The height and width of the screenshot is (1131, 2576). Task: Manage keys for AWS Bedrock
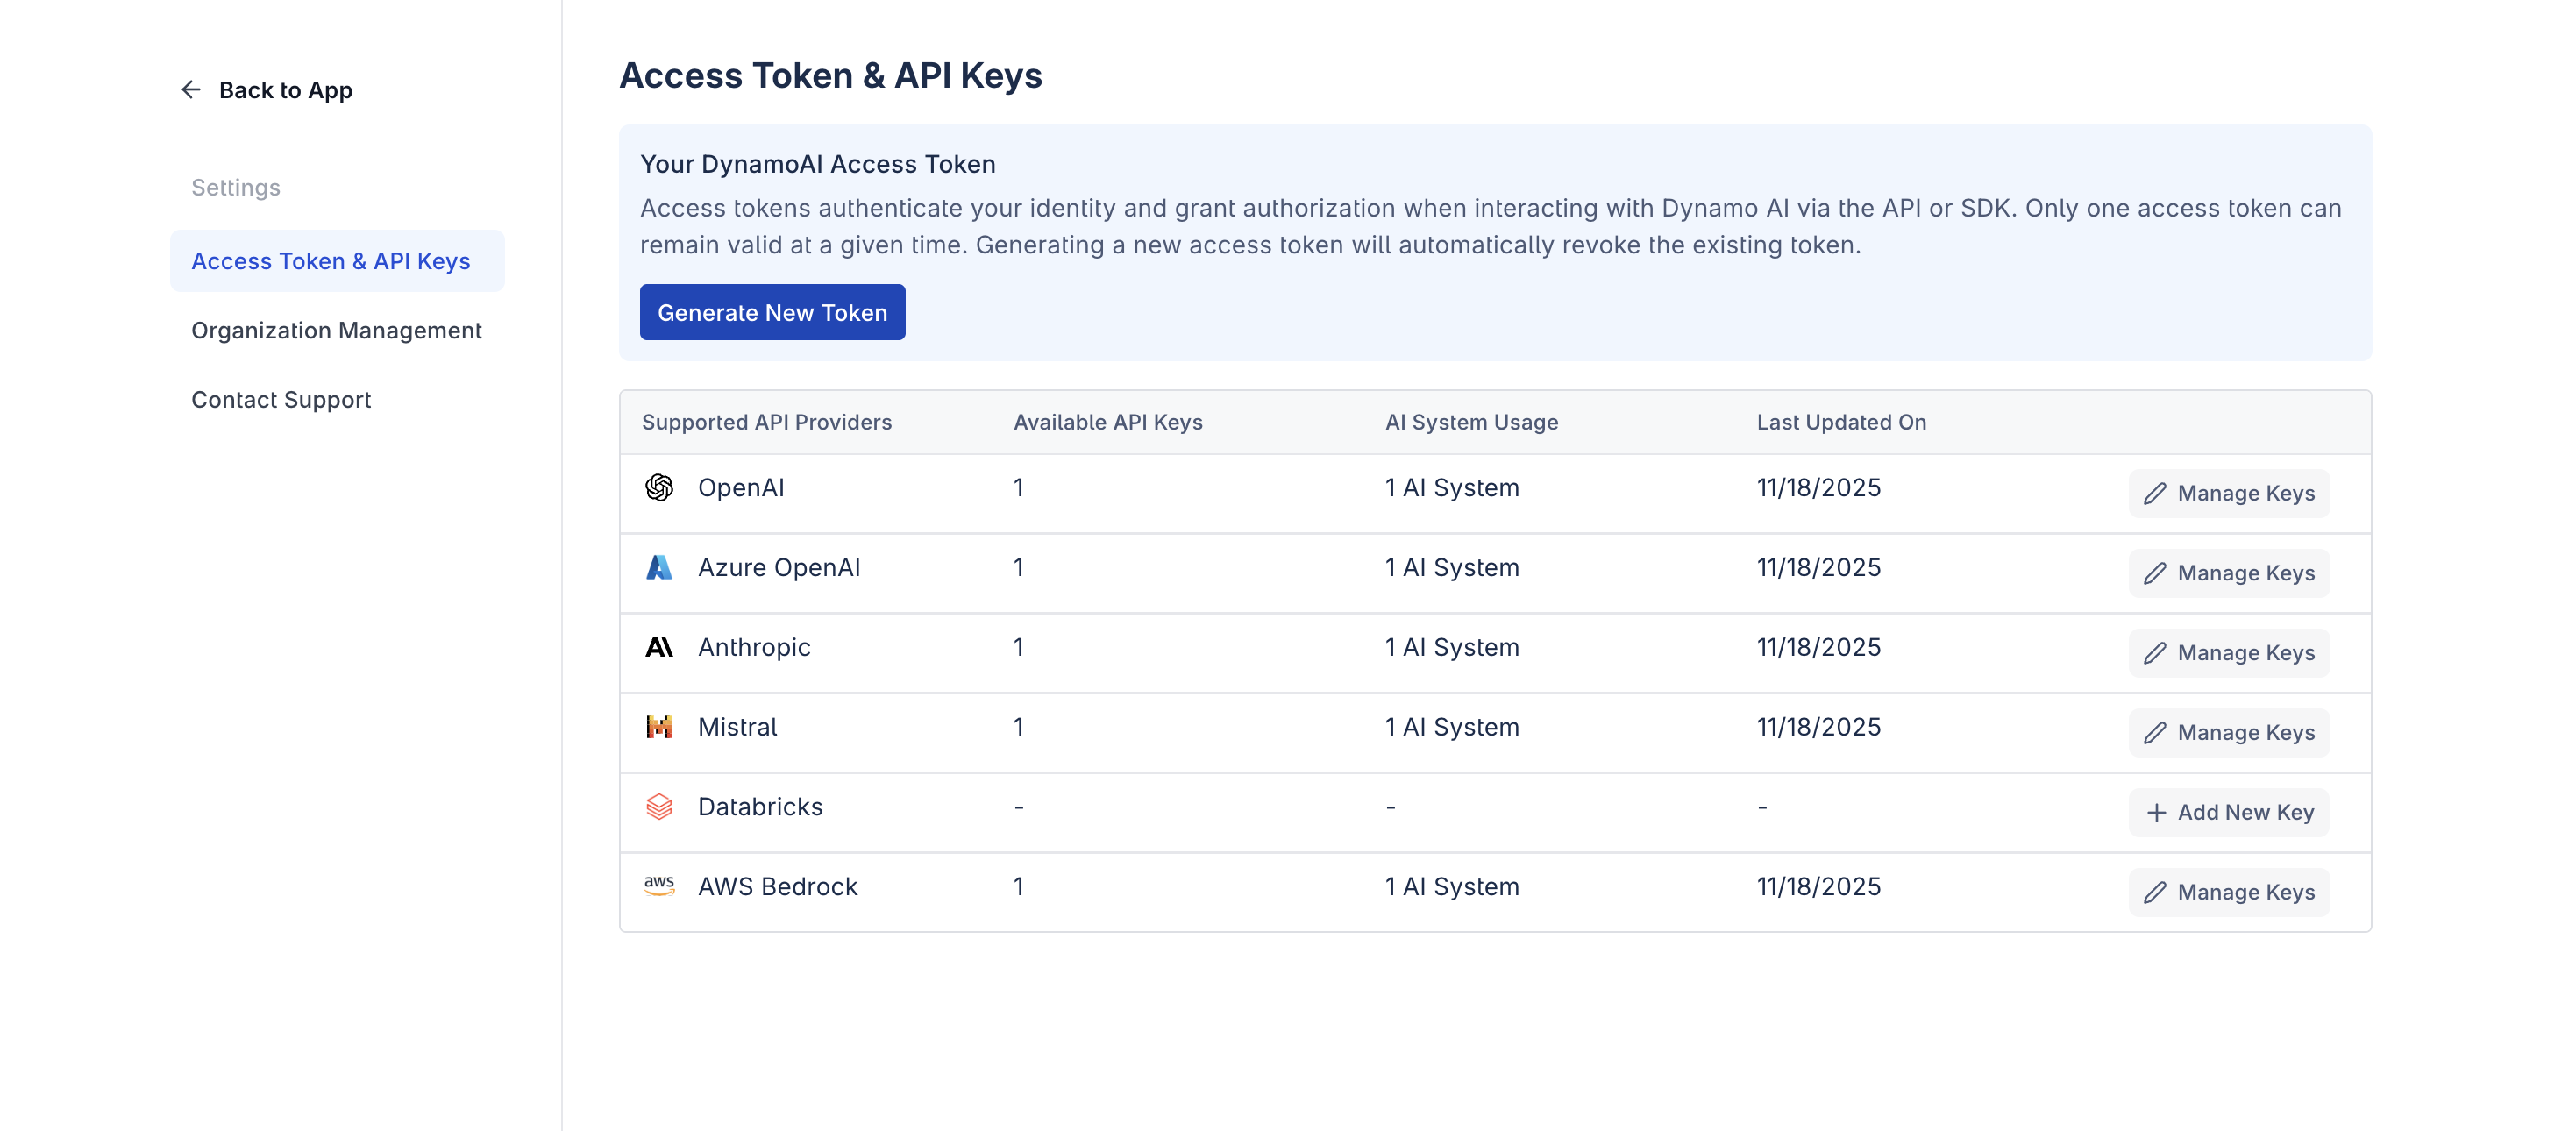click(x=2228, y=892)
